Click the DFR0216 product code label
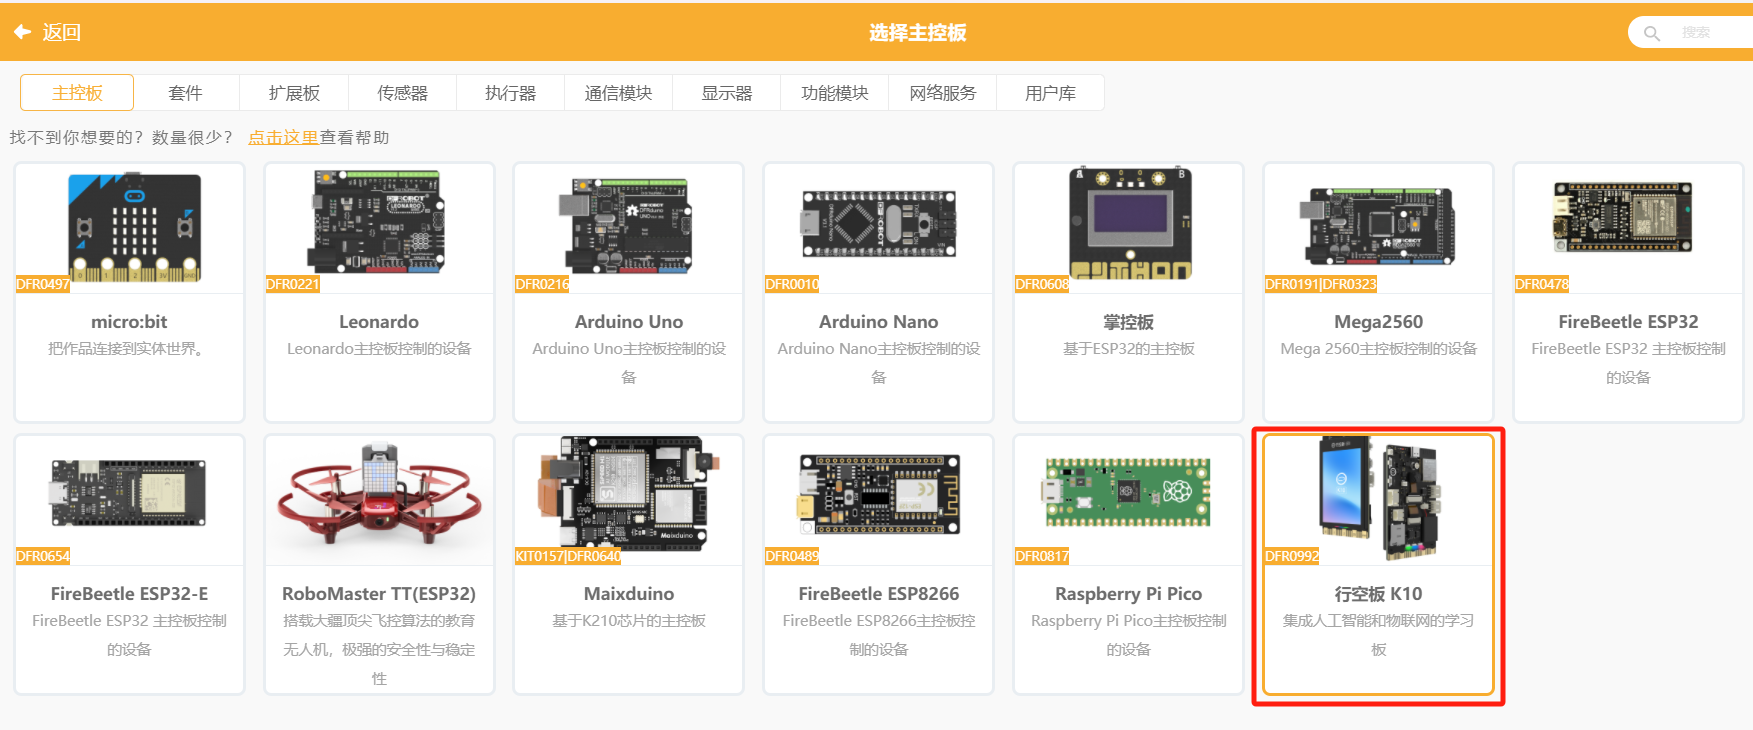The height and width of the screenshot is (730, 1753). point(542,284)
